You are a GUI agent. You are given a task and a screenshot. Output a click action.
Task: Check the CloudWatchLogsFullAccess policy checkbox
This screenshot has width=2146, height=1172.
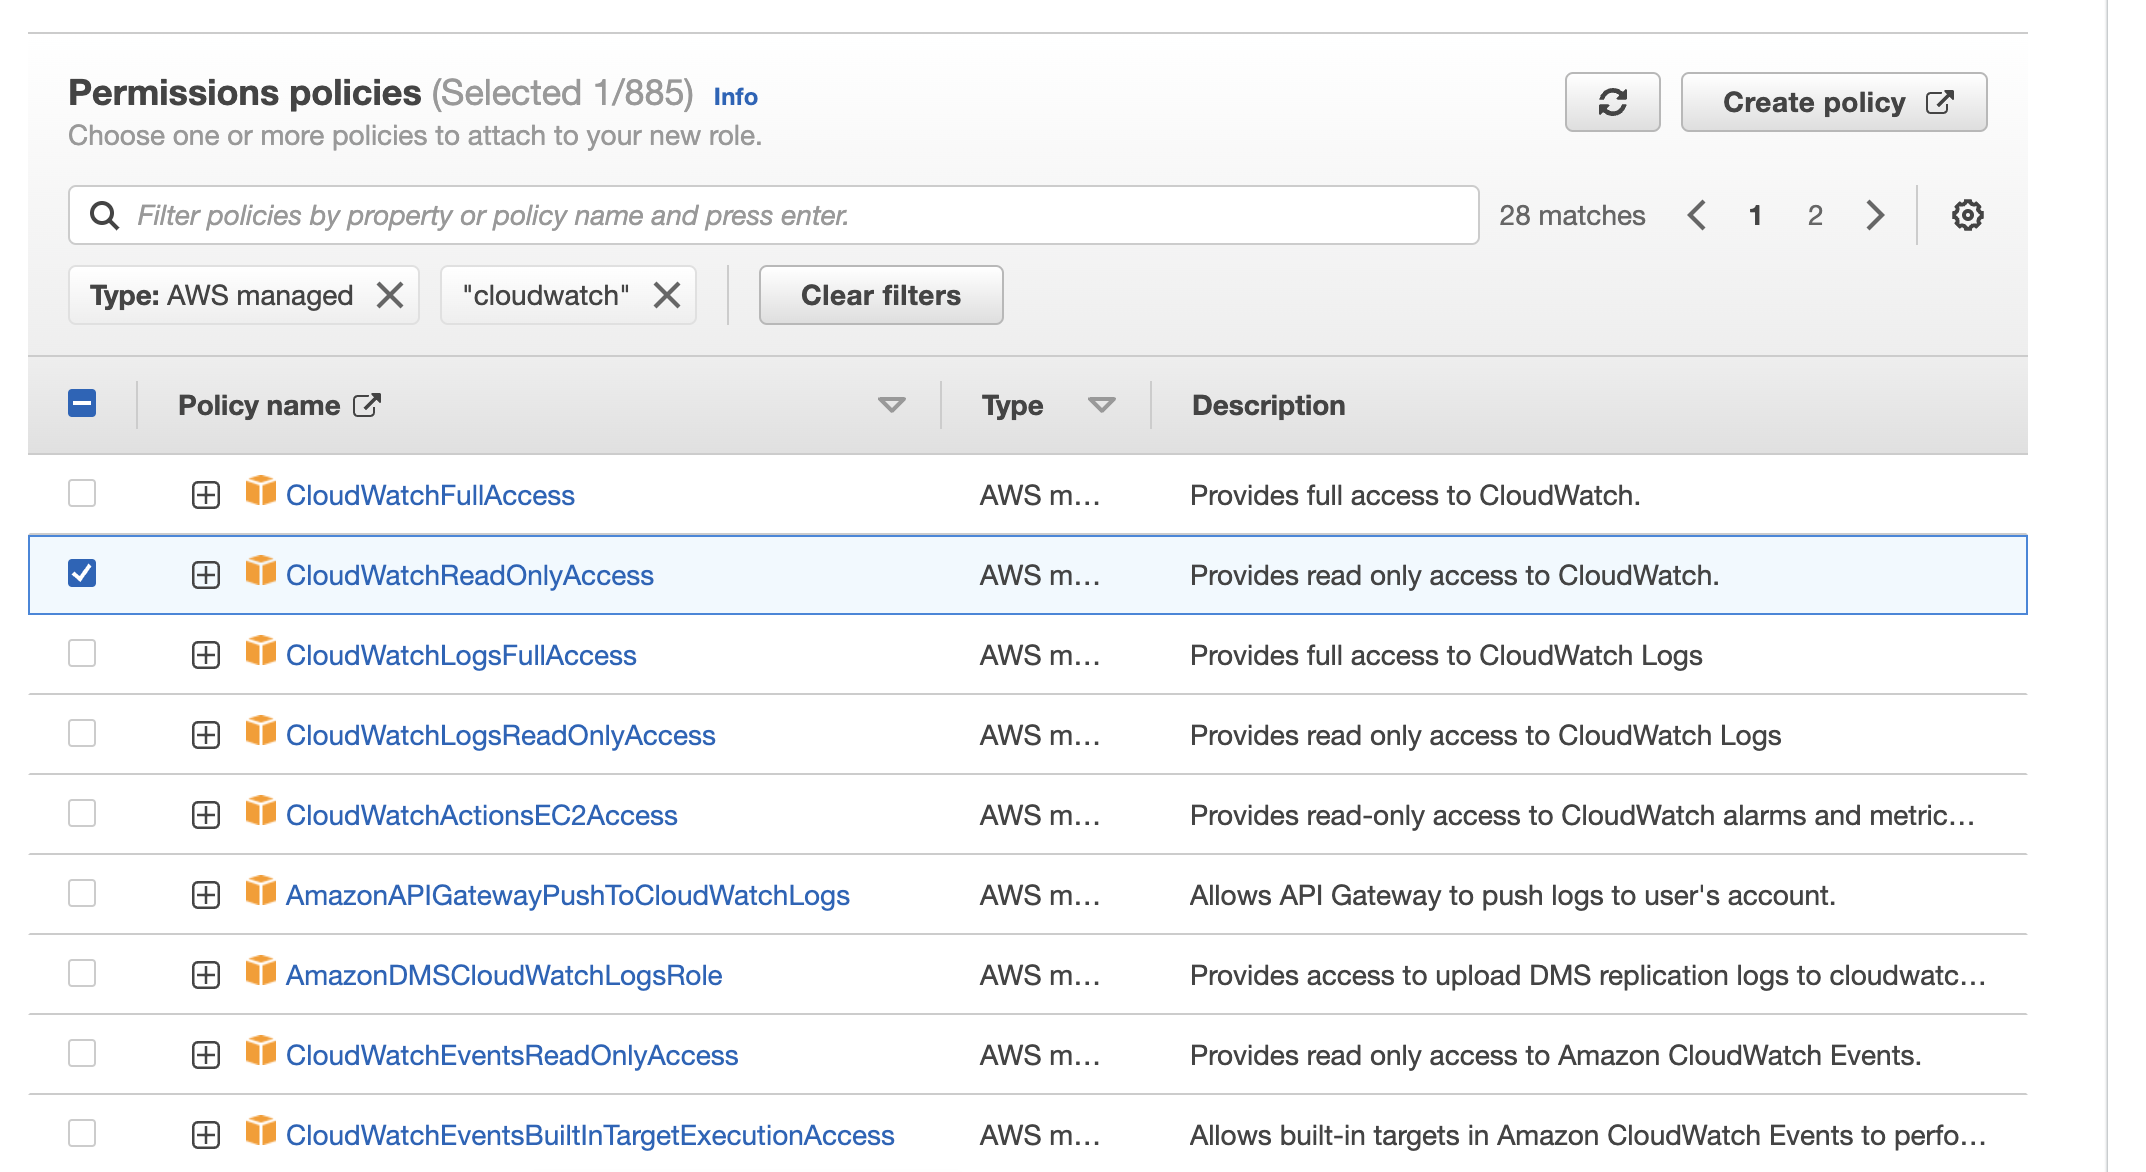[x=82, y=653]
